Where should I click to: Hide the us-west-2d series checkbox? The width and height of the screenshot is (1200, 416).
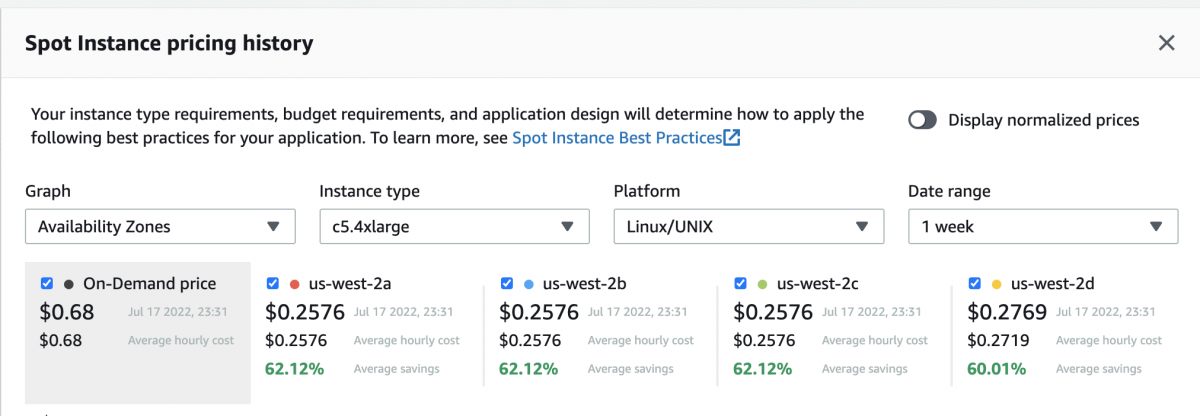[x=975, y=284]
